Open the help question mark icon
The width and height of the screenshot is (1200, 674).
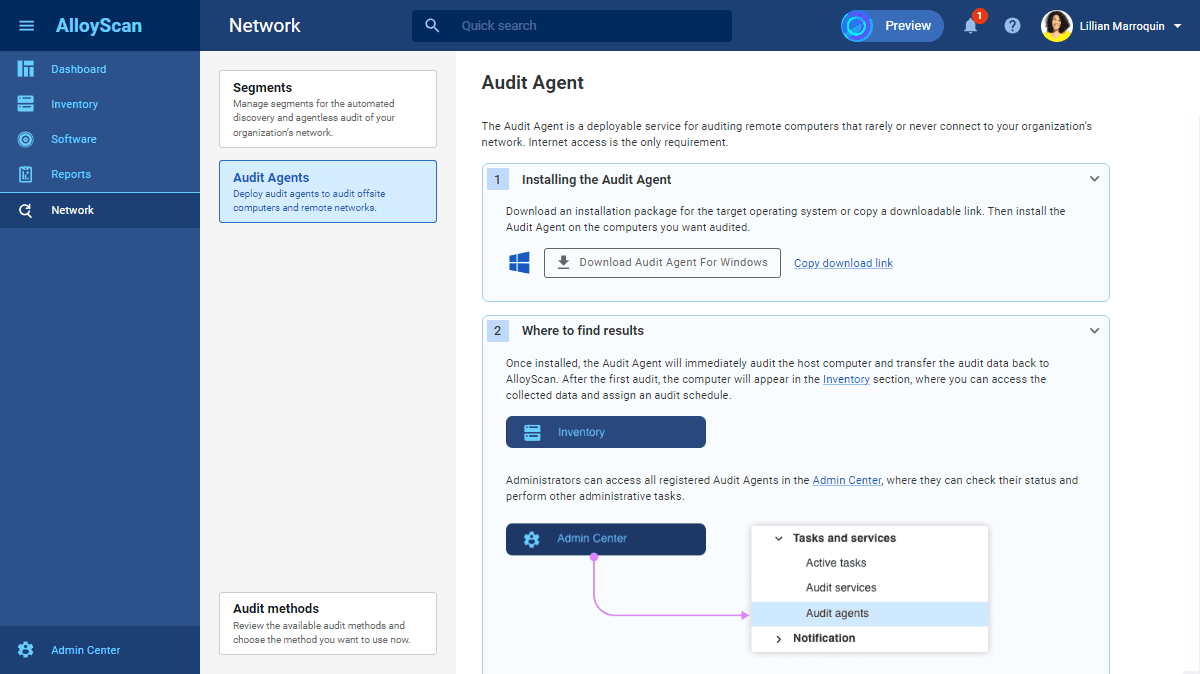tap(1012, 26)
